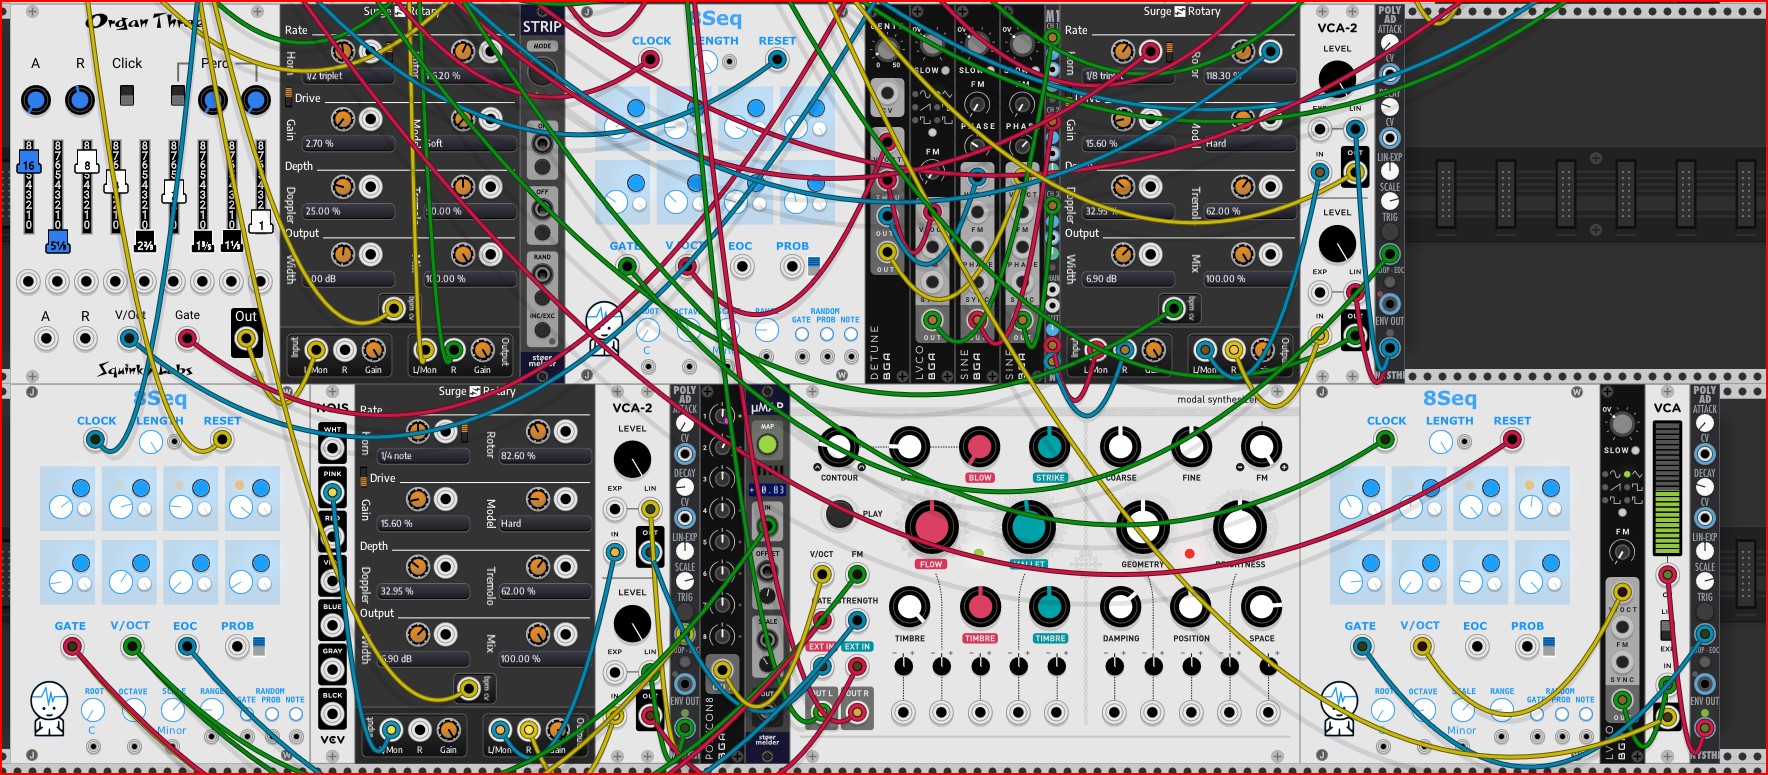
Task: Click the STRIKE knob on modal synthesizer
Action: click(x=1049, y=447)
